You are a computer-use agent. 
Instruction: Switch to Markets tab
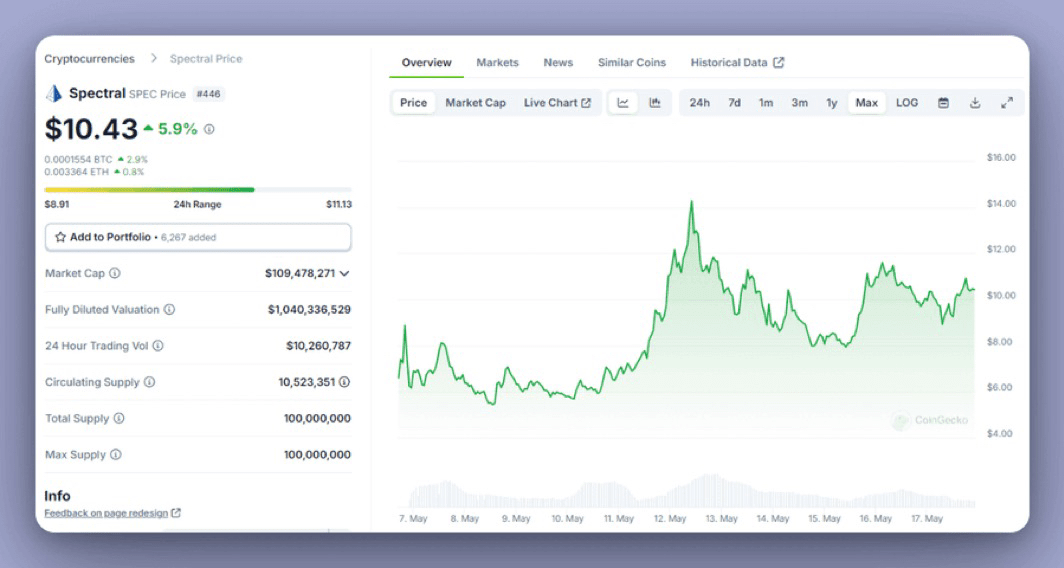(497, 62)
